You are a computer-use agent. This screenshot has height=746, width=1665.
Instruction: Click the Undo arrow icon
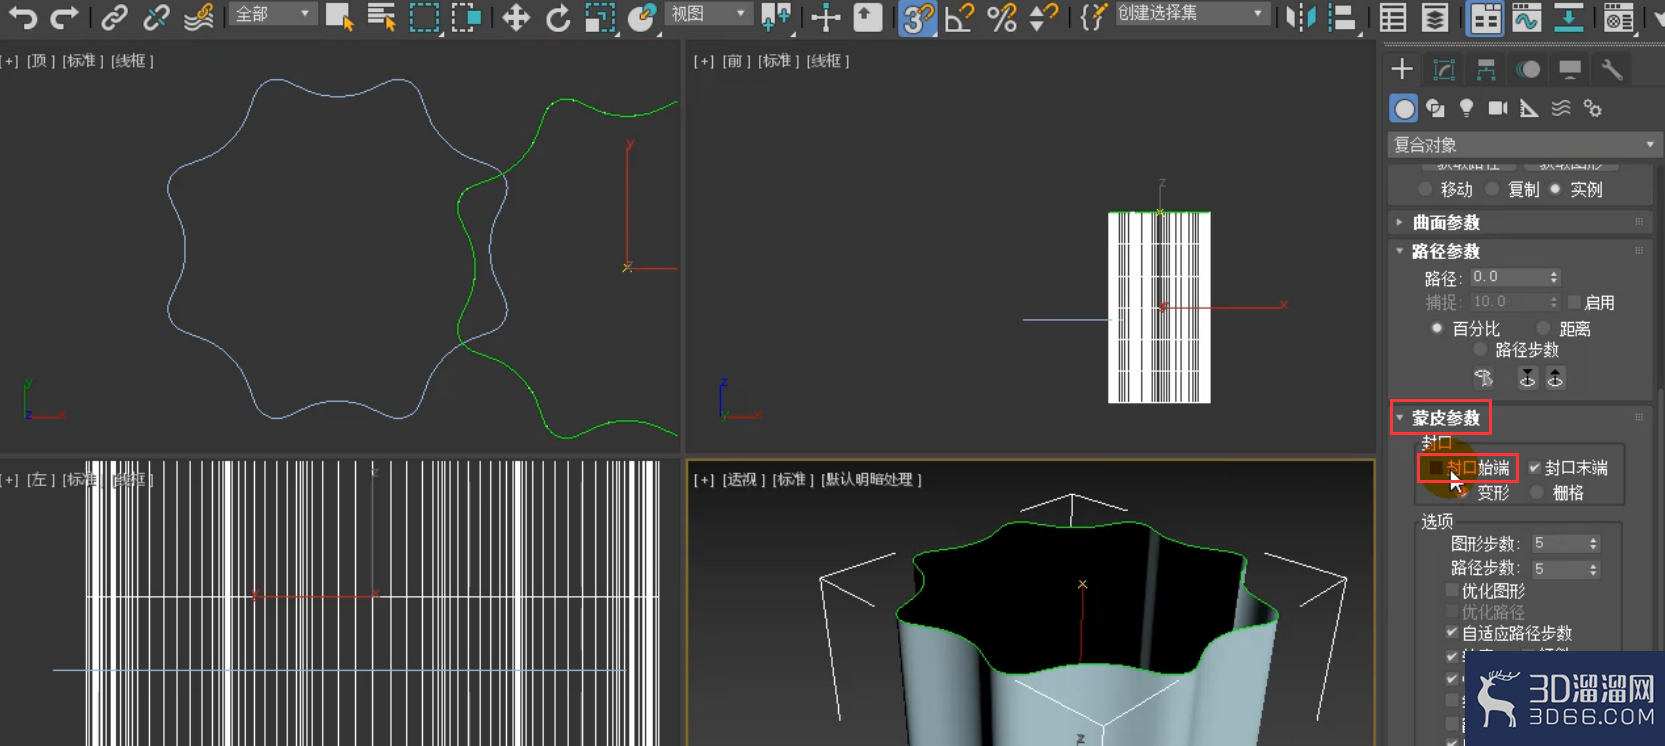(x=23, y=17)
